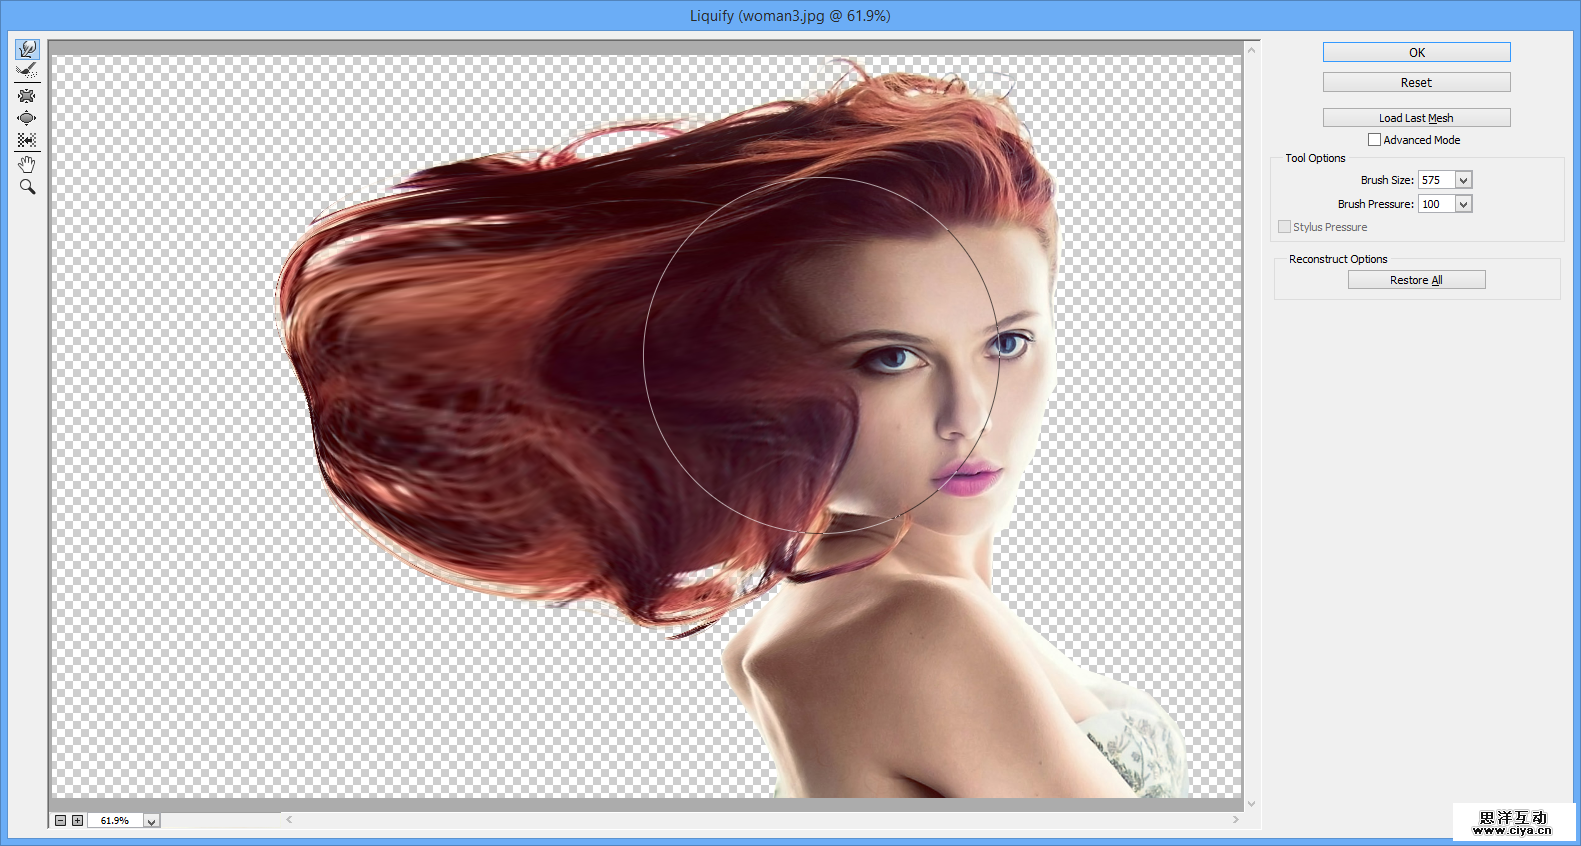Select the Hand tool
This screenshot has width=1581, height=846.
[27, 164]
